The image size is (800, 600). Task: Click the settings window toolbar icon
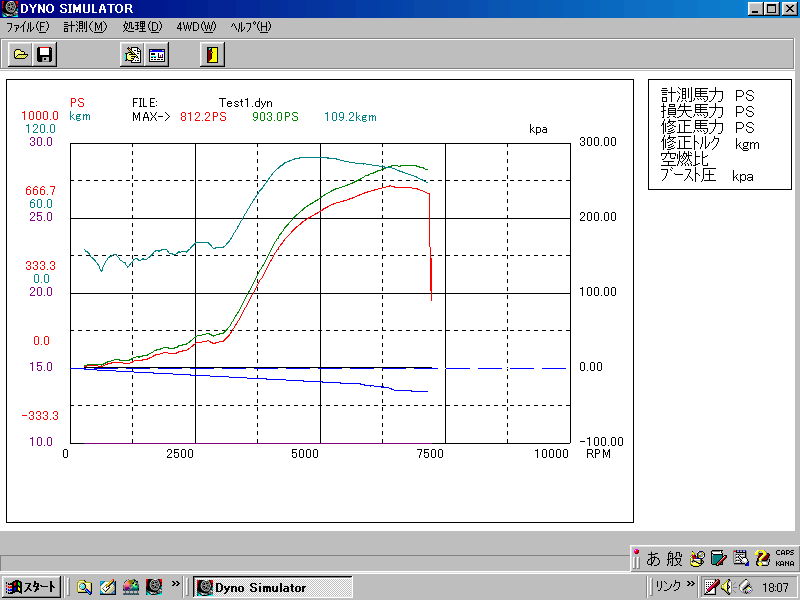(157, 55)
